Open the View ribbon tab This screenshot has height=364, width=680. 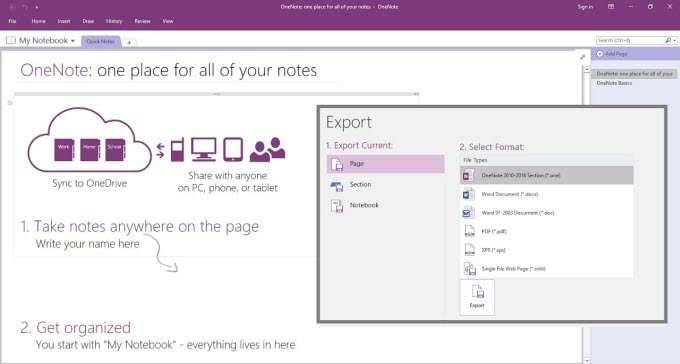click(168, 21)
